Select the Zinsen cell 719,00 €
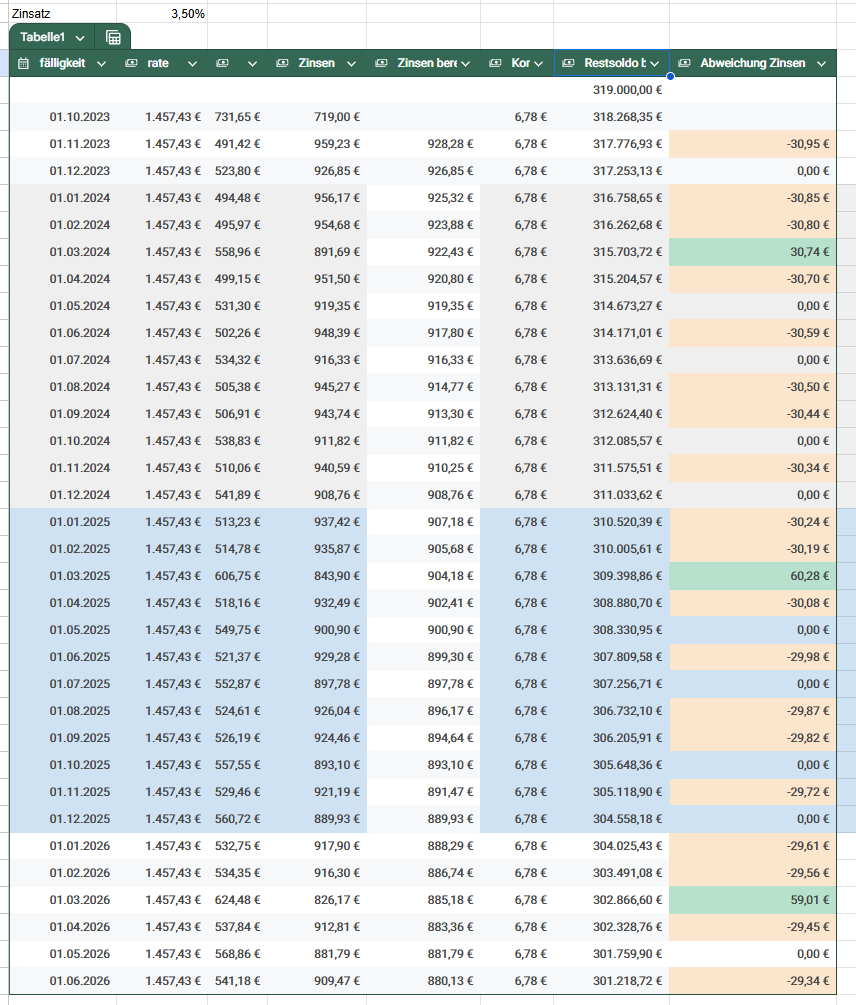 317,117
